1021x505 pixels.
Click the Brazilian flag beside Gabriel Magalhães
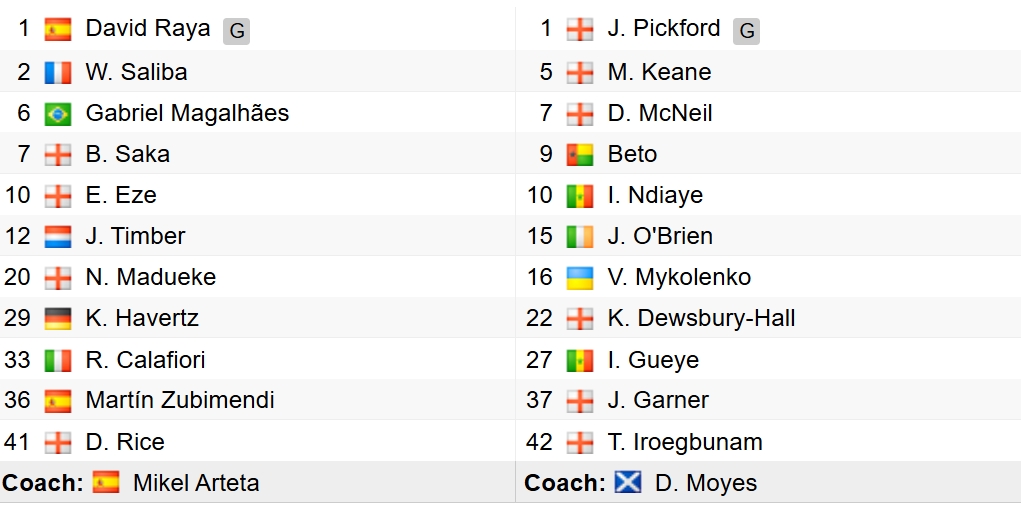pyautogui.click(x=58, y=114)
